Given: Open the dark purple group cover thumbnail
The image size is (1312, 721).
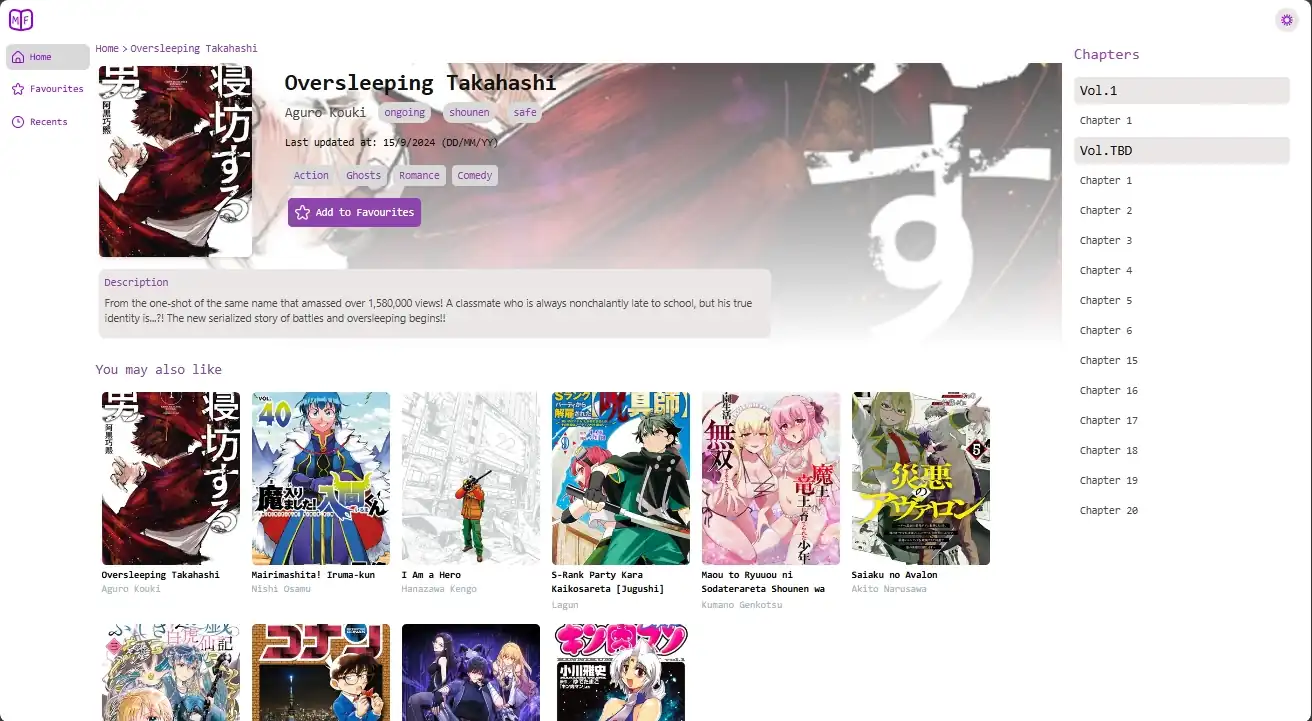Looking at the screenshot, I should click(471, 672).
